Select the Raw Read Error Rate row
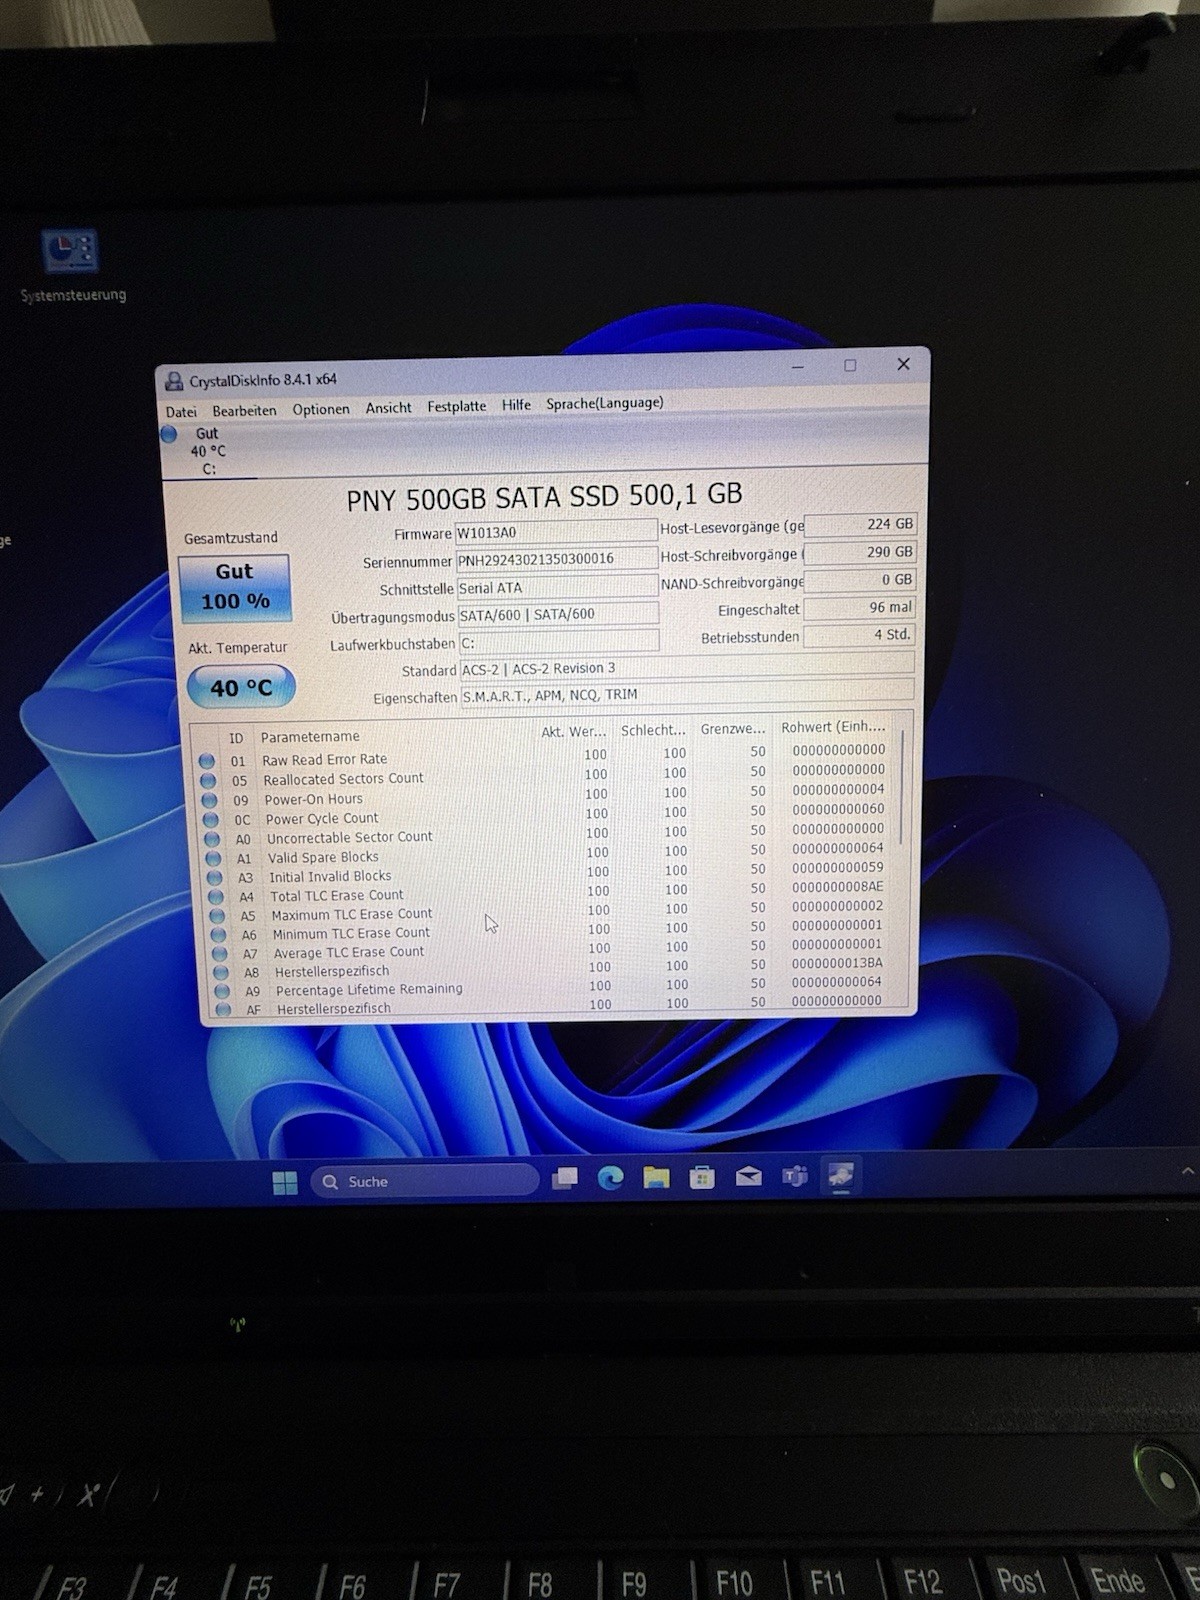 545,755
